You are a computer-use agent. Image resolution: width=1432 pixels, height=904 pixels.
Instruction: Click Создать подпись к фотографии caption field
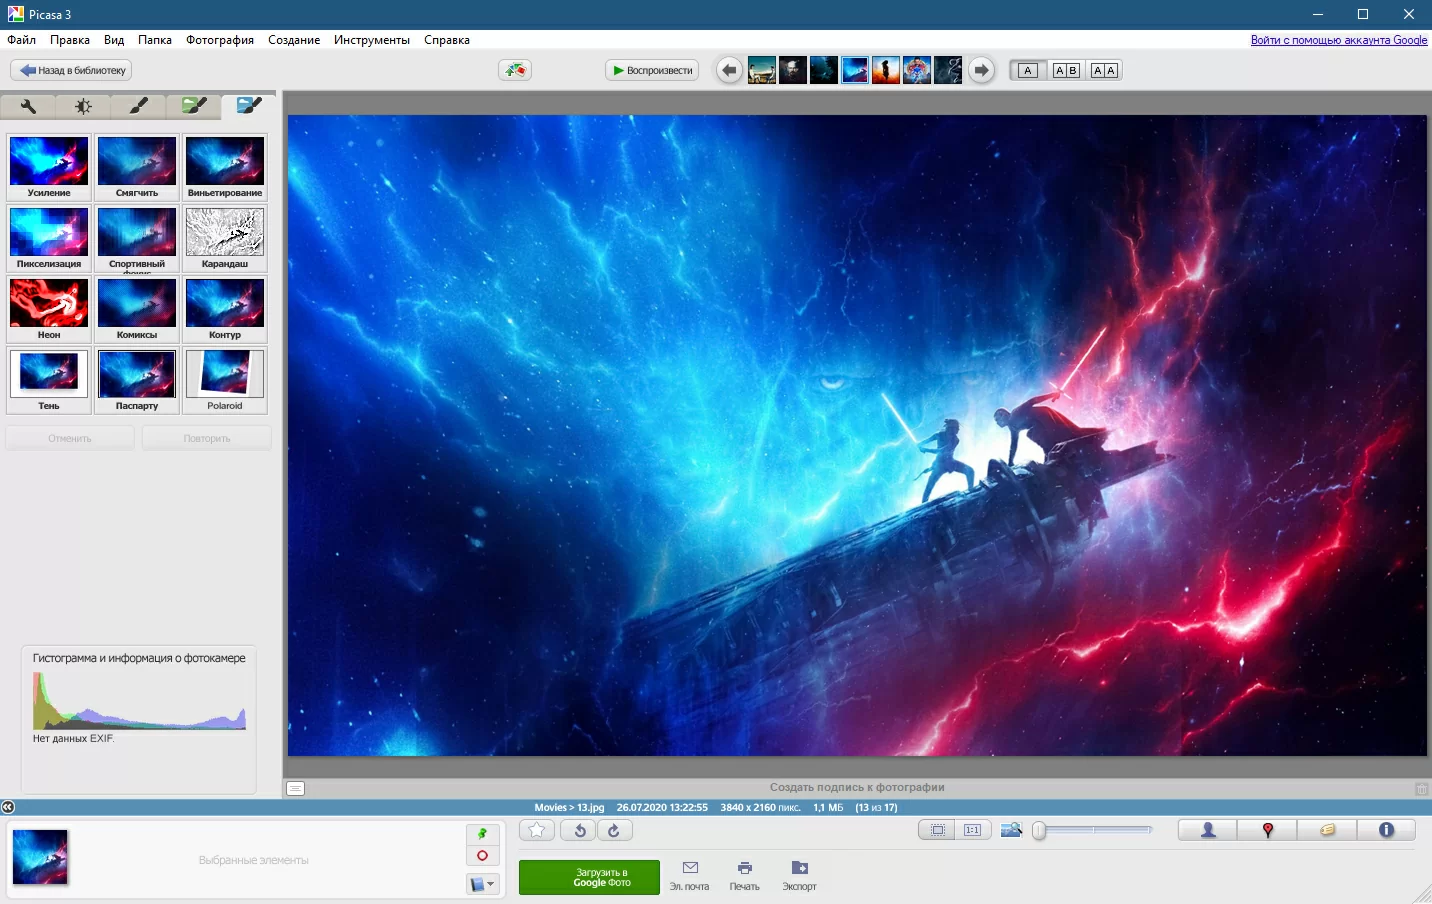[x=857, y=788]
